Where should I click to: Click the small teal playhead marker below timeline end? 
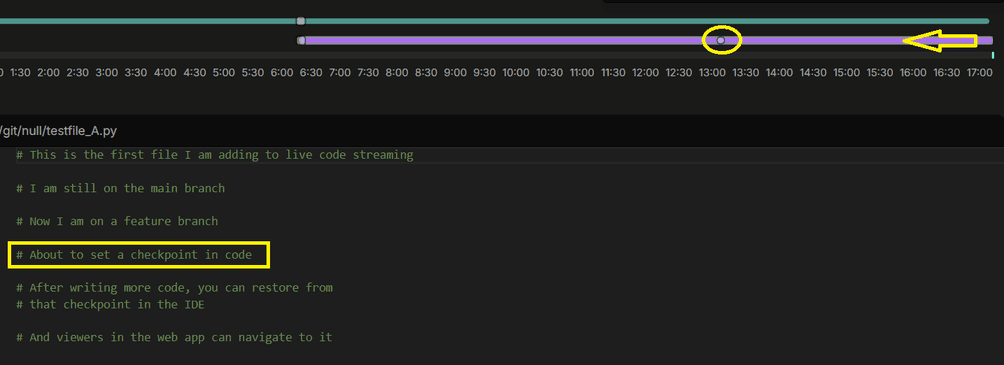click(x=992, y=56)
